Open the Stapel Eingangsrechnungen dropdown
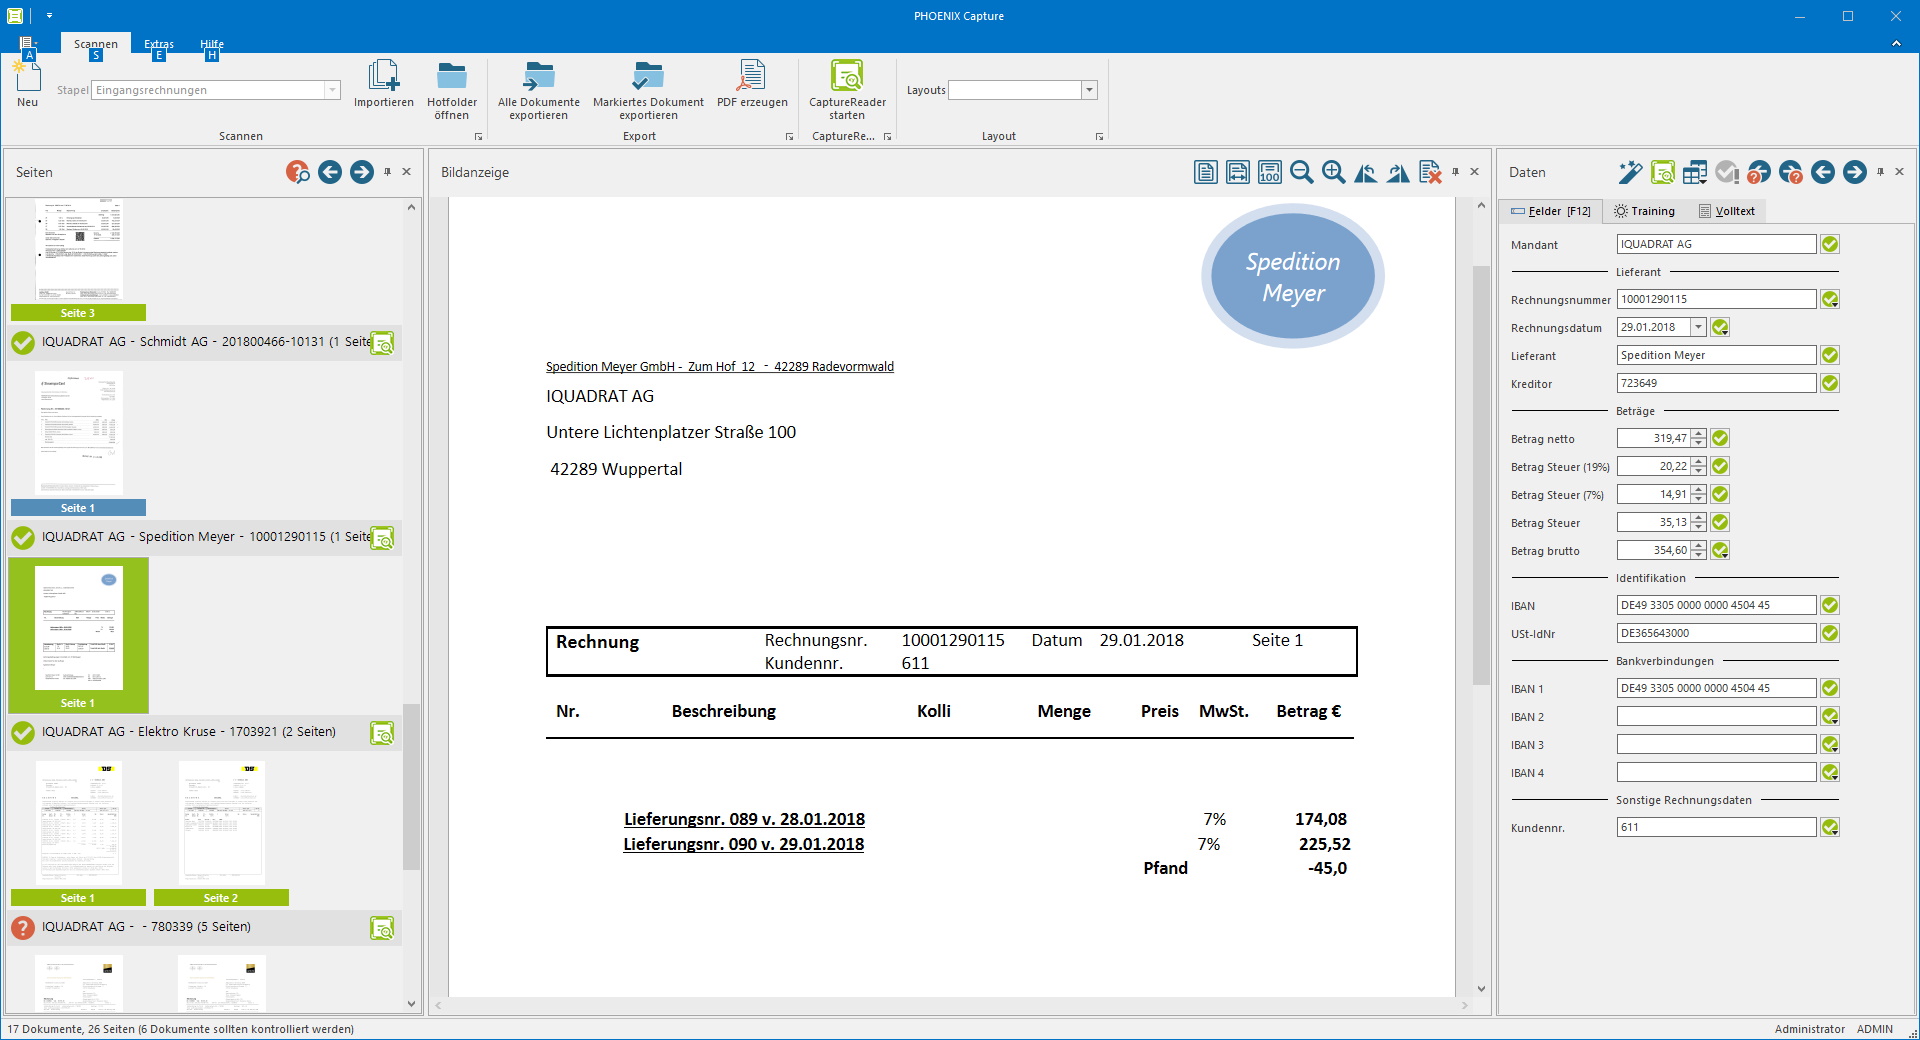This screenshot has height=1040, width=1920. tap(332, 90)
